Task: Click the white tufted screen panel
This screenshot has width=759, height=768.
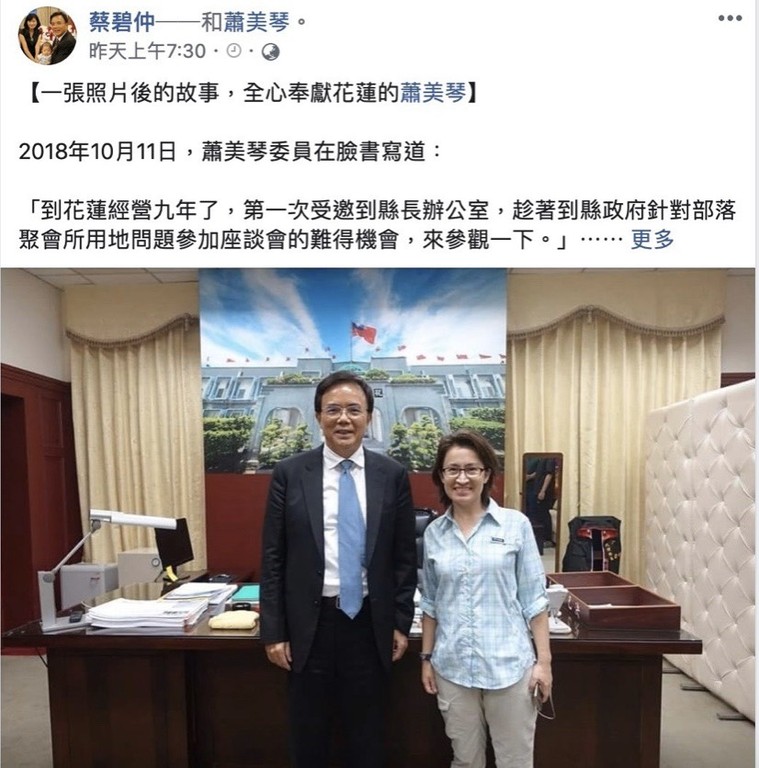Action: tap(699, 544)
